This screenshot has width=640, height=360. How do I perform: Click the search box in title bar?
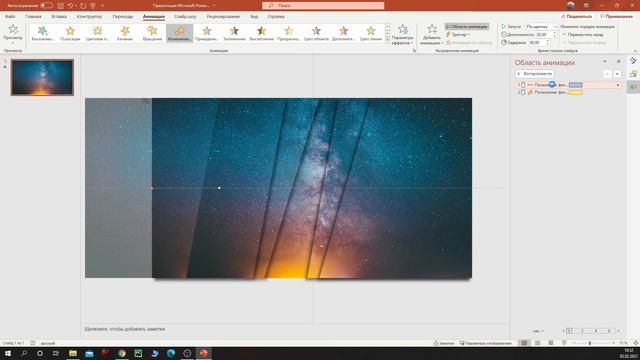pos(323,6)
